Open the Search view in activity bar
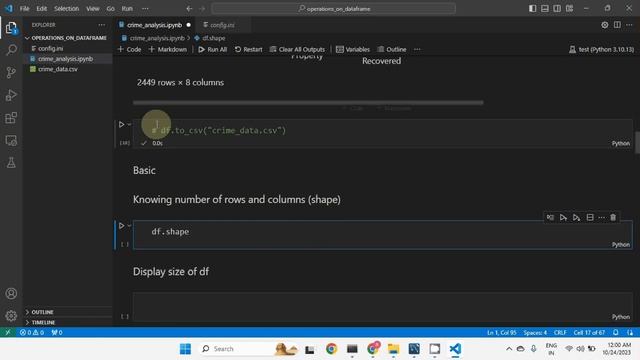The image size is (640, 360). point(11,50)
